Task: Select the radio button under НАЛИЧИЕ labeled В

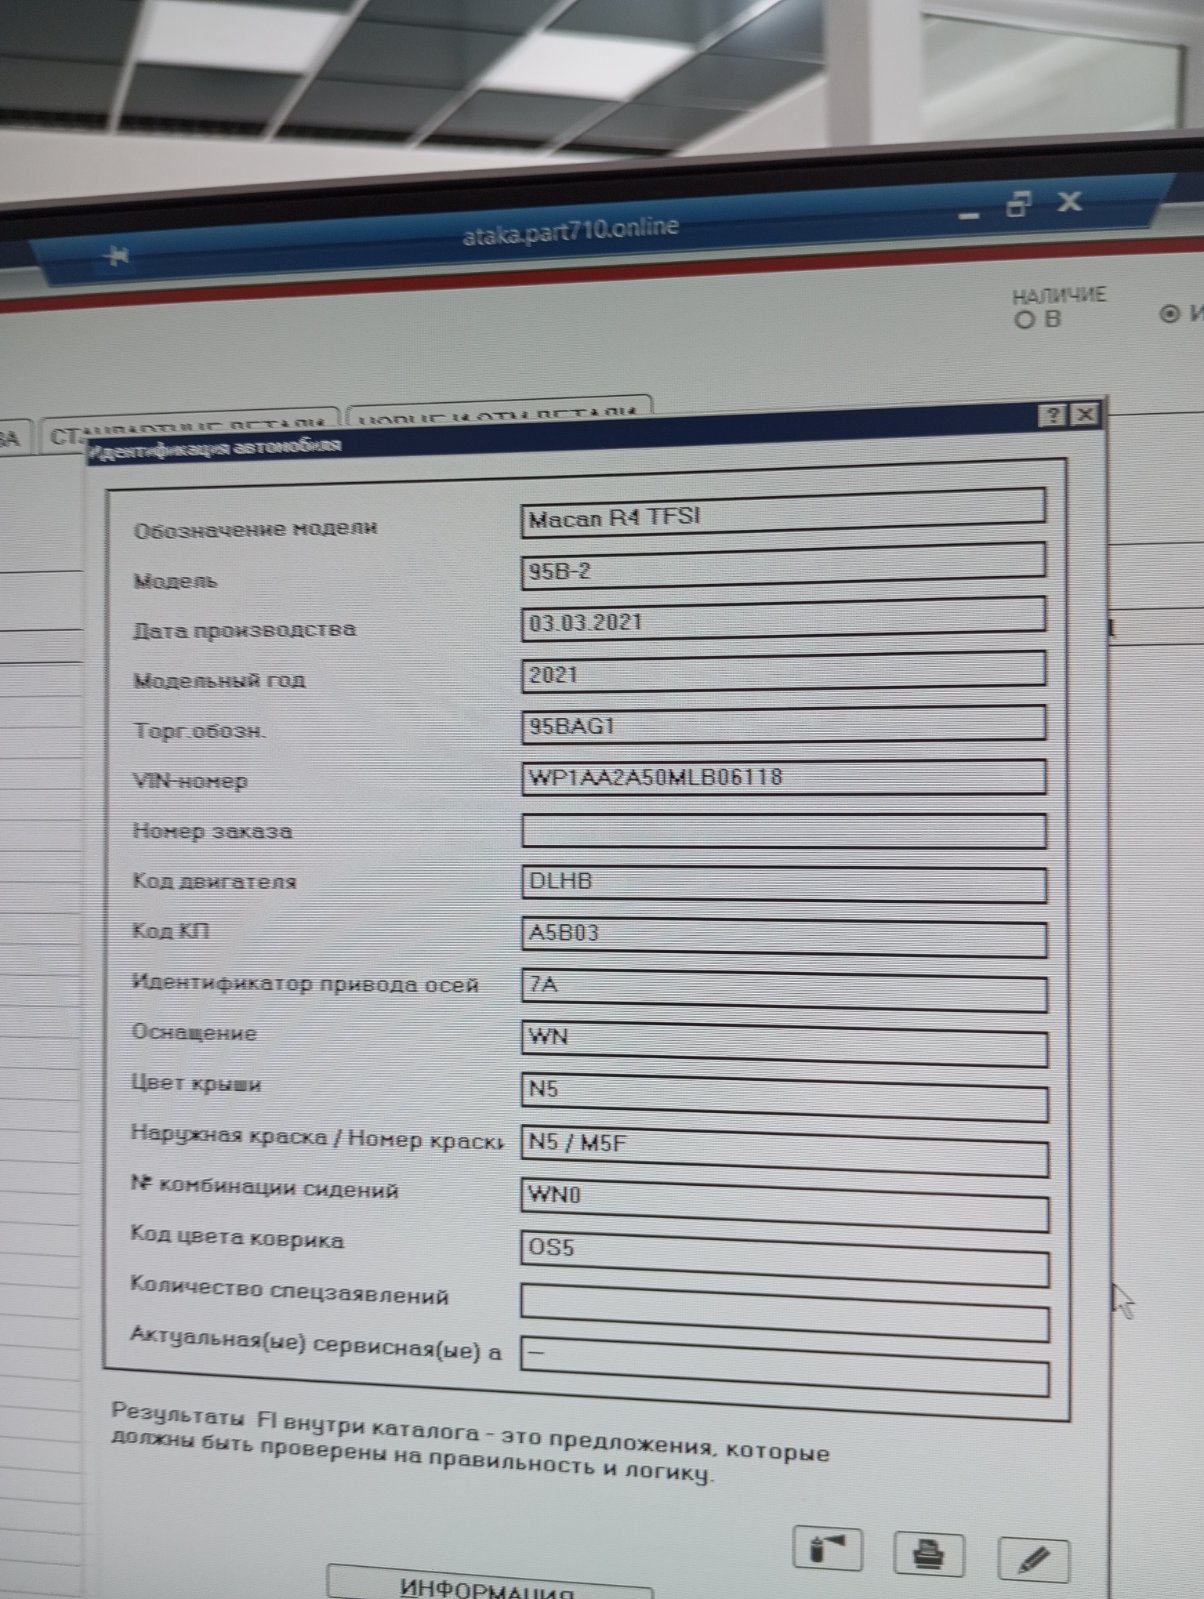Action: coord(1023,320)
